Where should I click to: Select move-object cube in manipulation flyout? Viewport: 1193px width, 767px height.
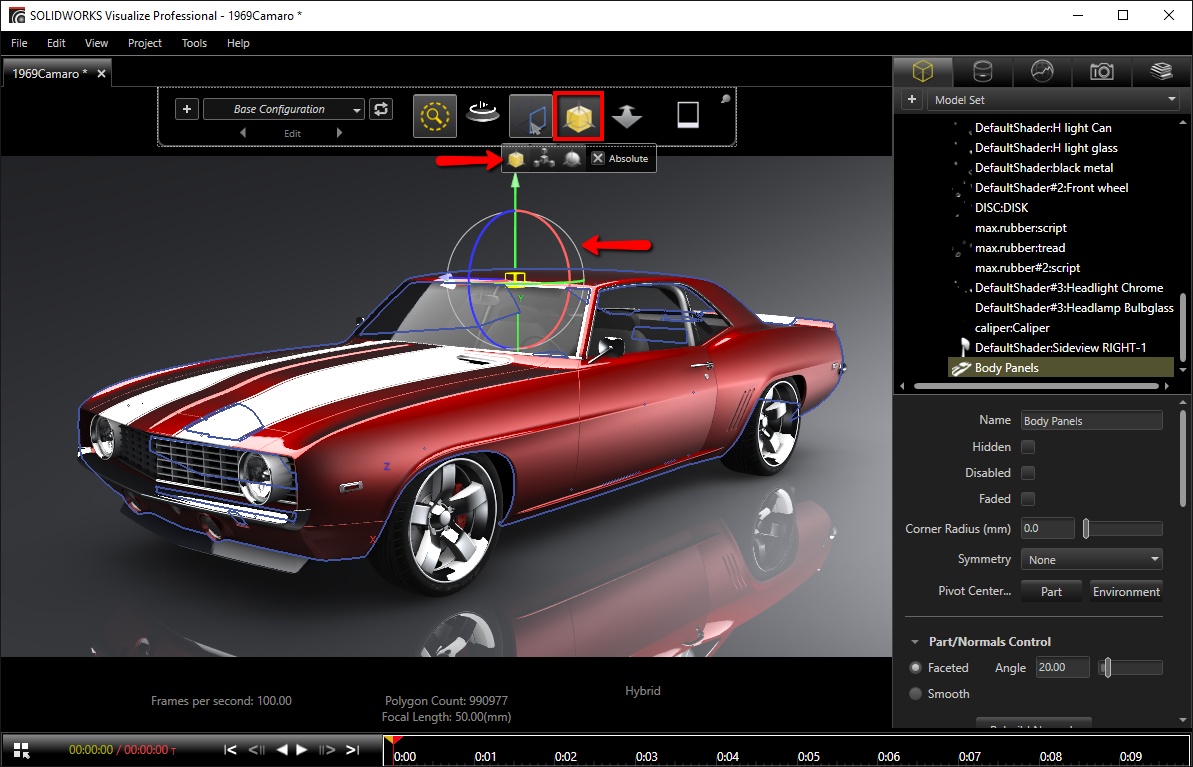(517, 158)
